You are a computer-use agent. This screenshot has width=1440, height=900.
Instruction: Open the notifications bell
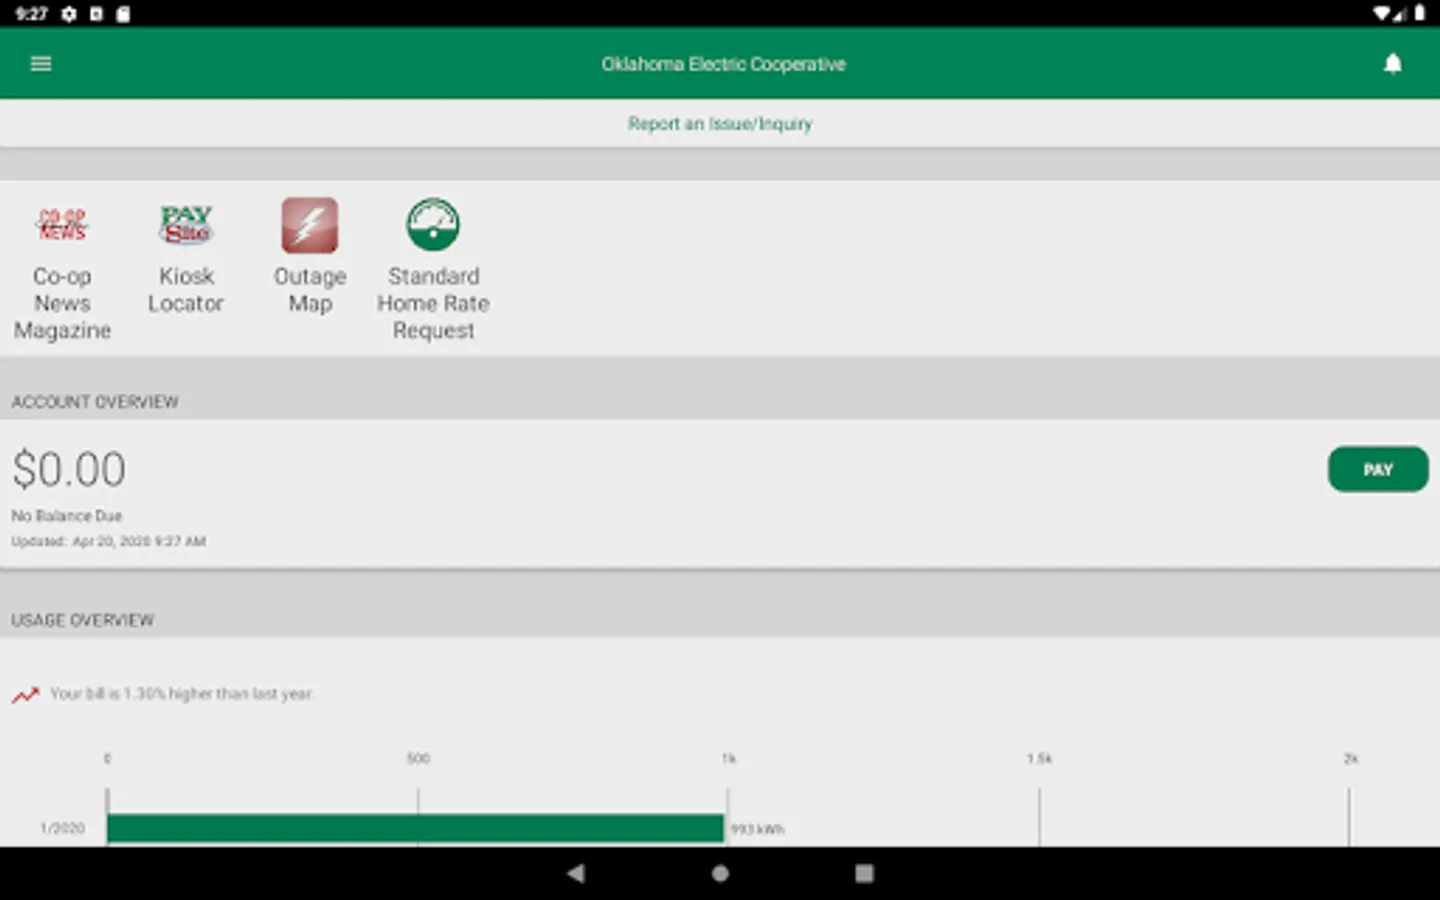pos(1392,64)
